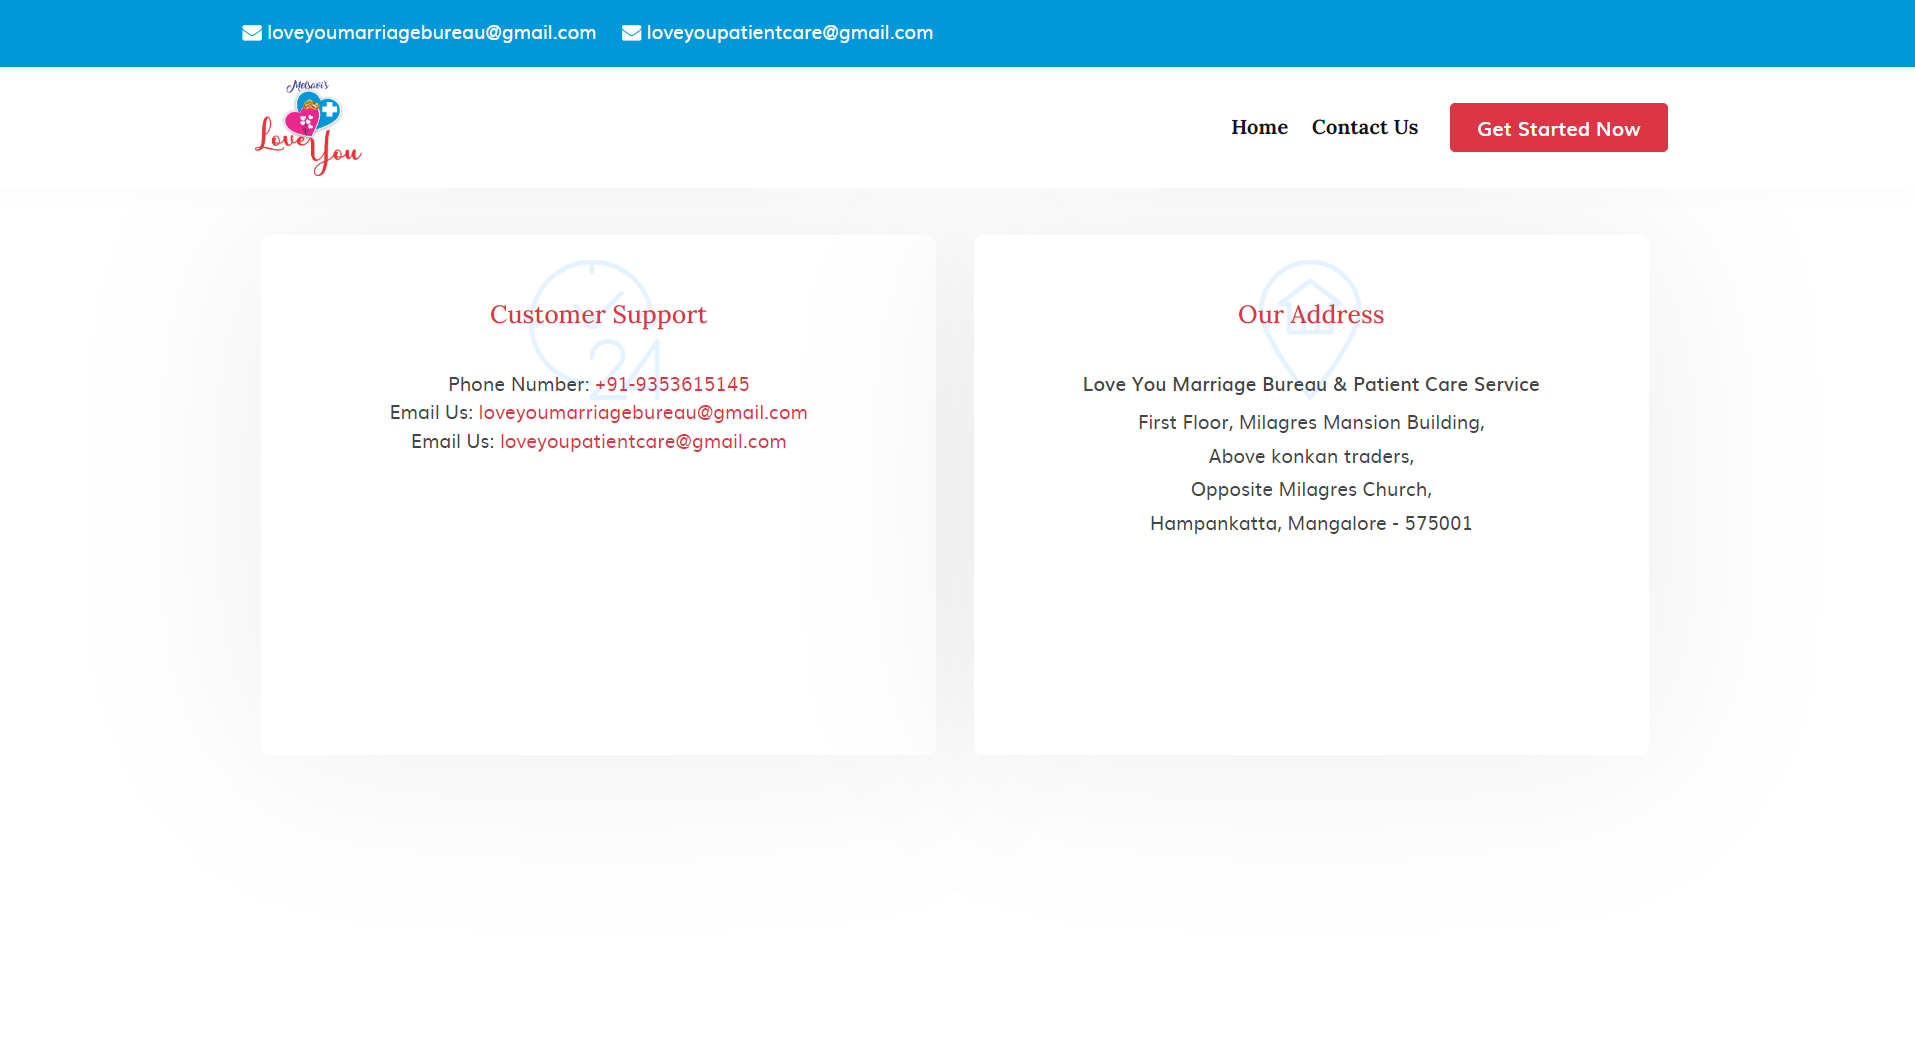Click the Love You heart logo
Image resolution: width=1915 pixels, height=1040 pixels.
(x=308, y=128)
